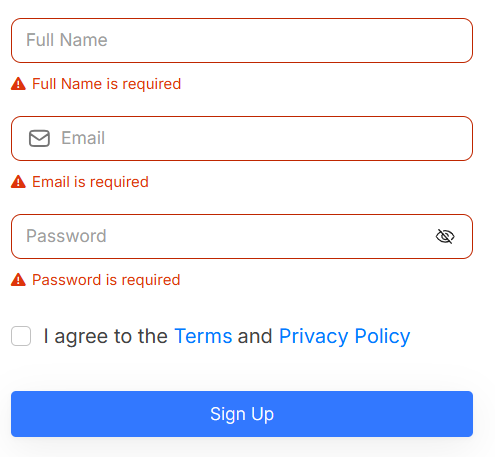Click warning triangle beside Password error
Viewport: 495px width, 457px height.
[18, 280]
